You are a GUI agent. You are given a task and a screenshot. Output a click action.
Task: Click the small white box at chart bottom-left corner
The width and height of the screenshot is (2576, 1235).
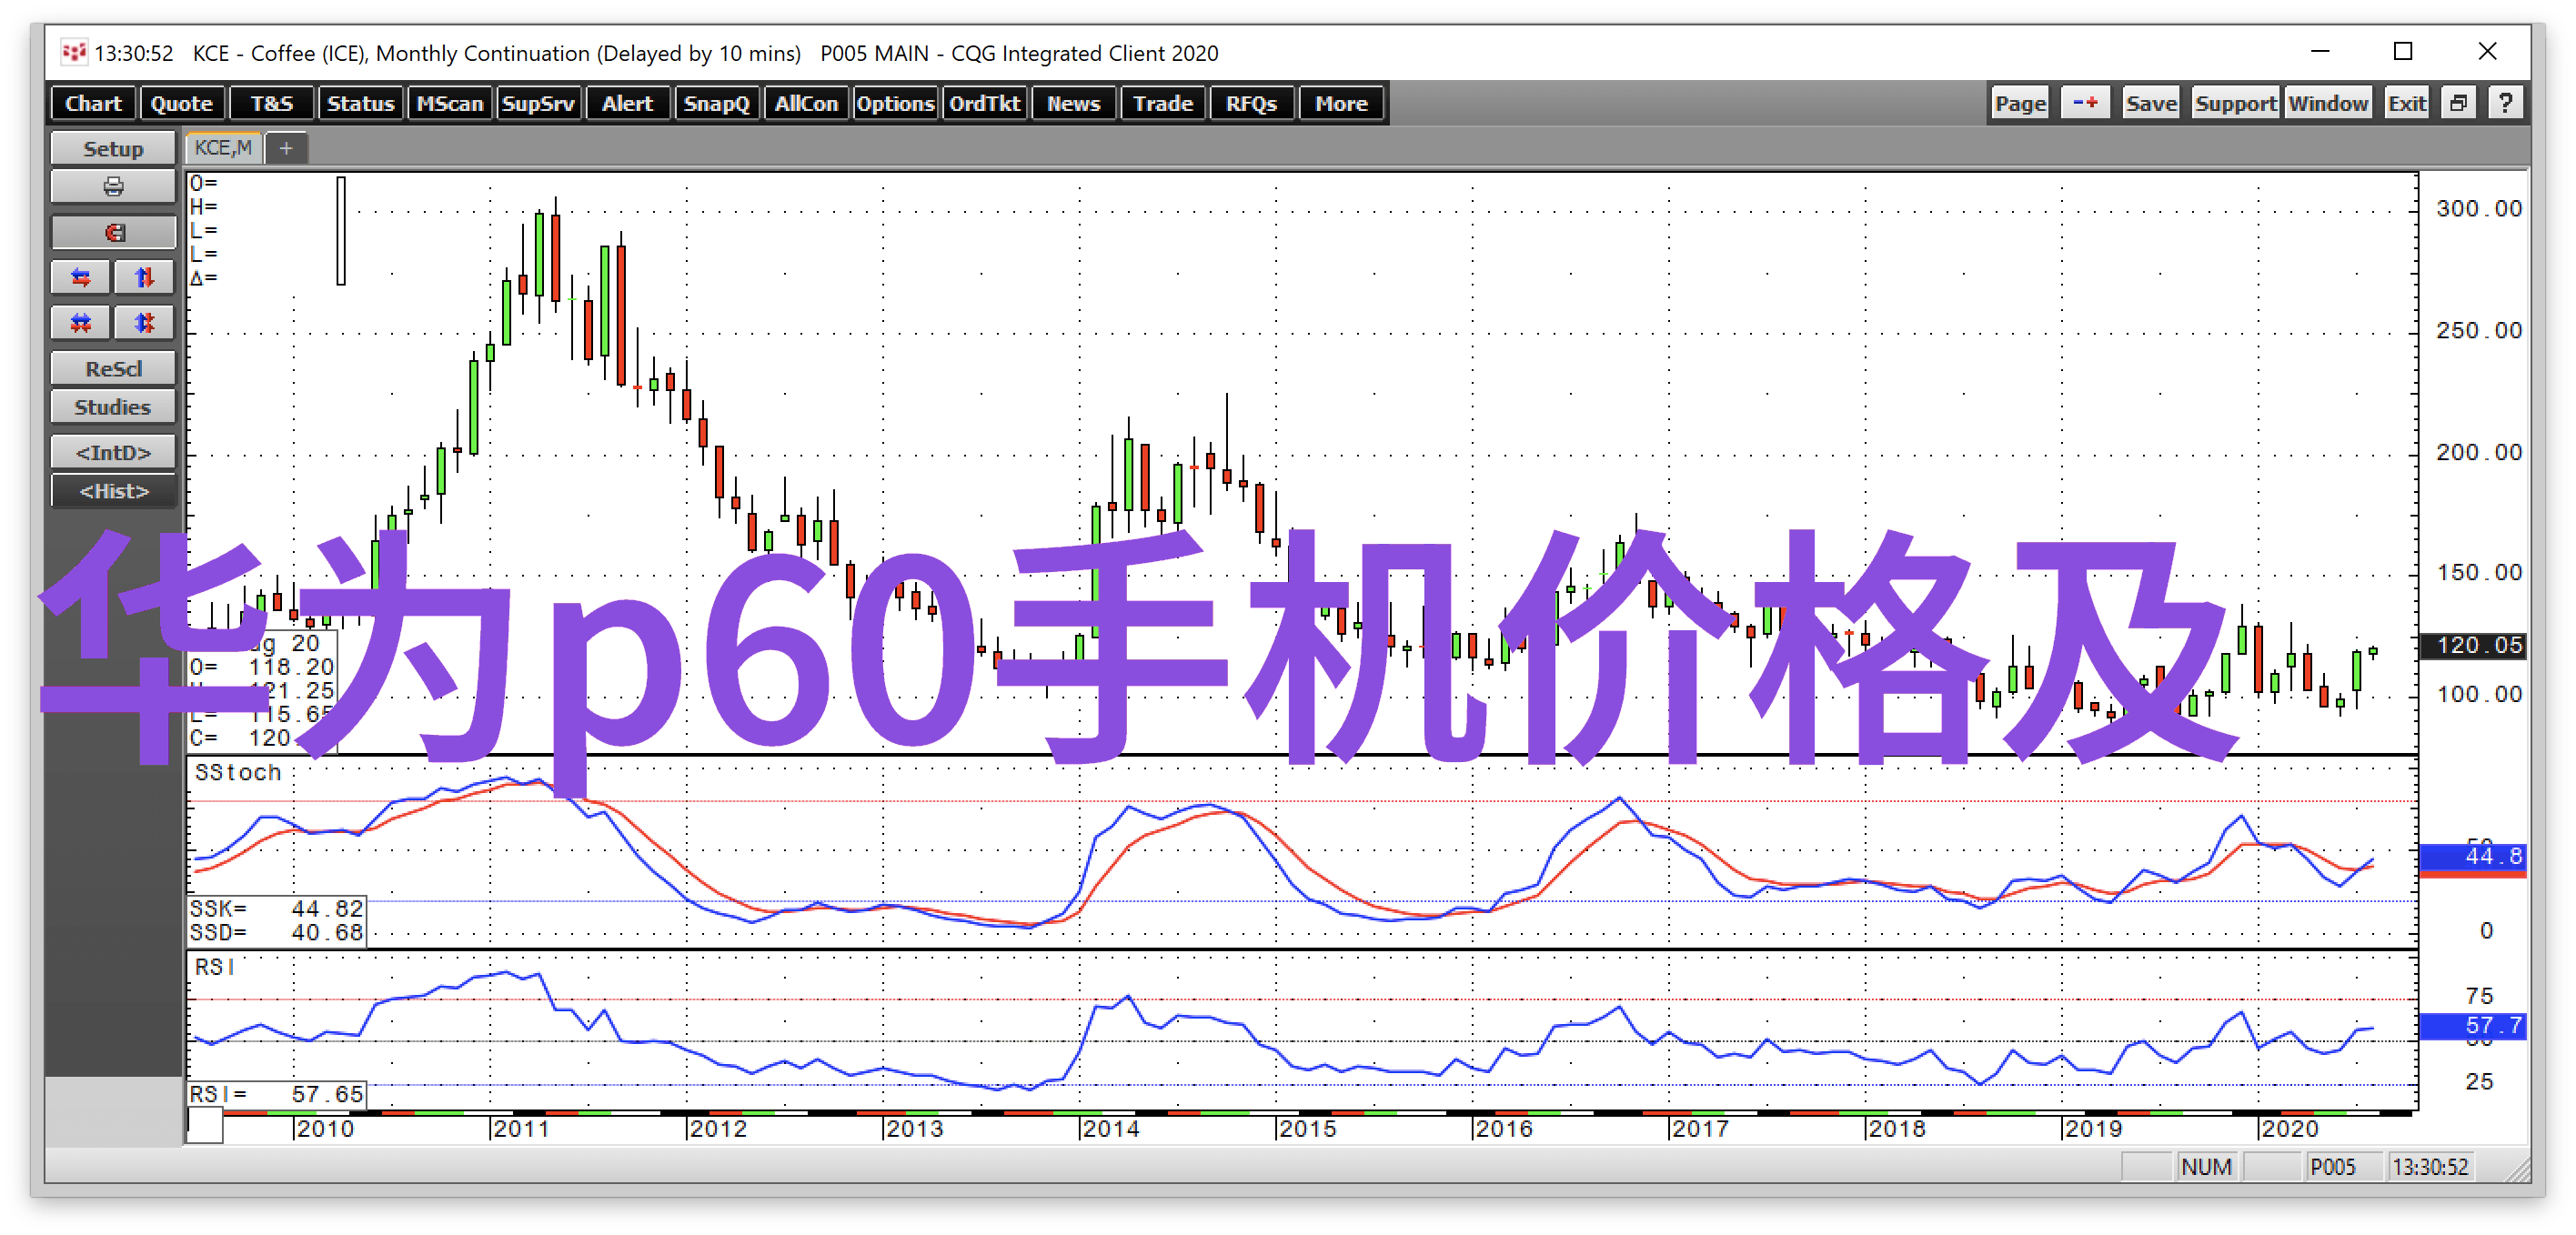pyautogui.click(x=205, y=1126)
